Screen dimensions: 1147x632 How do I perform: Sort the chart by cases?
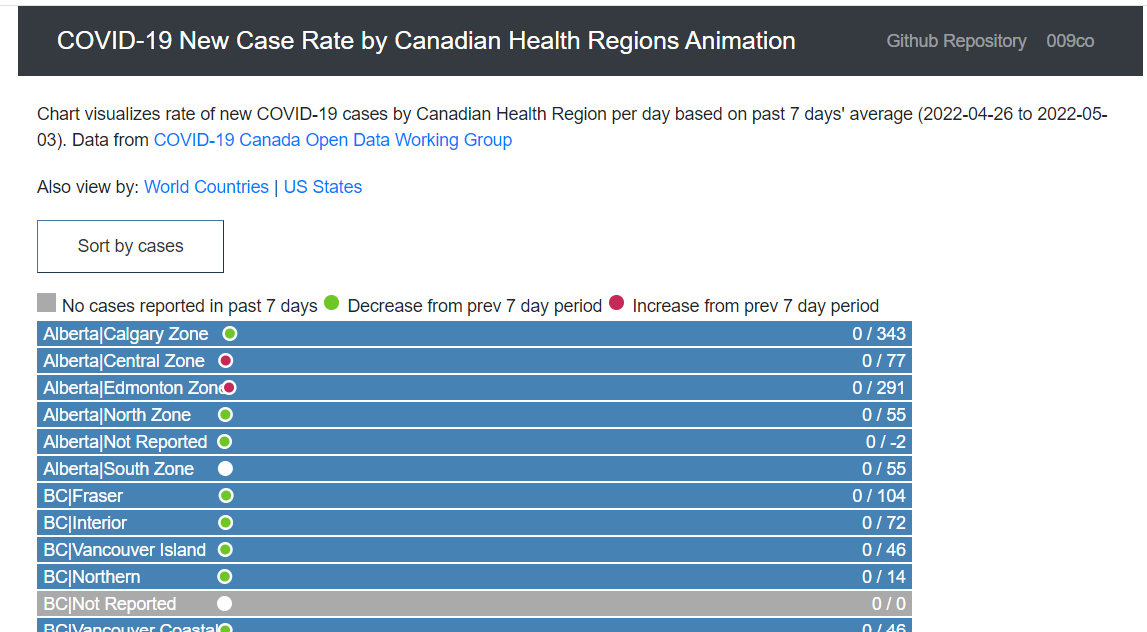click(x=130, y=247)
